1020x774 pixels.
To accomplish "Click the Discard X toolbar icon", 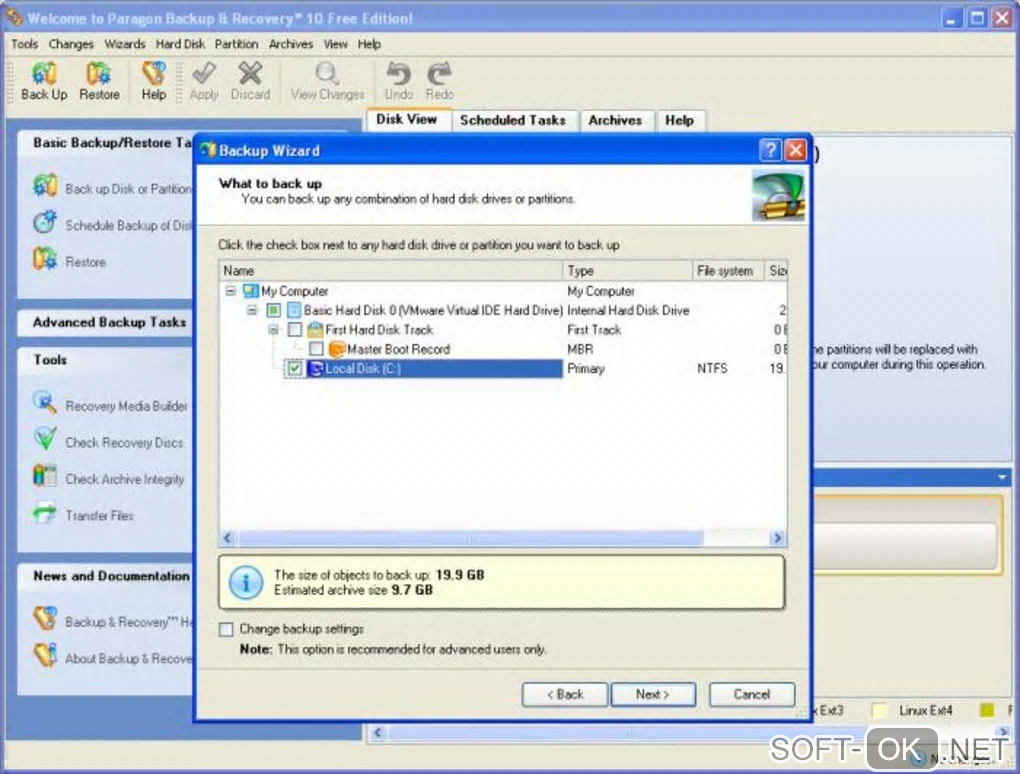I will coord(250,73).
